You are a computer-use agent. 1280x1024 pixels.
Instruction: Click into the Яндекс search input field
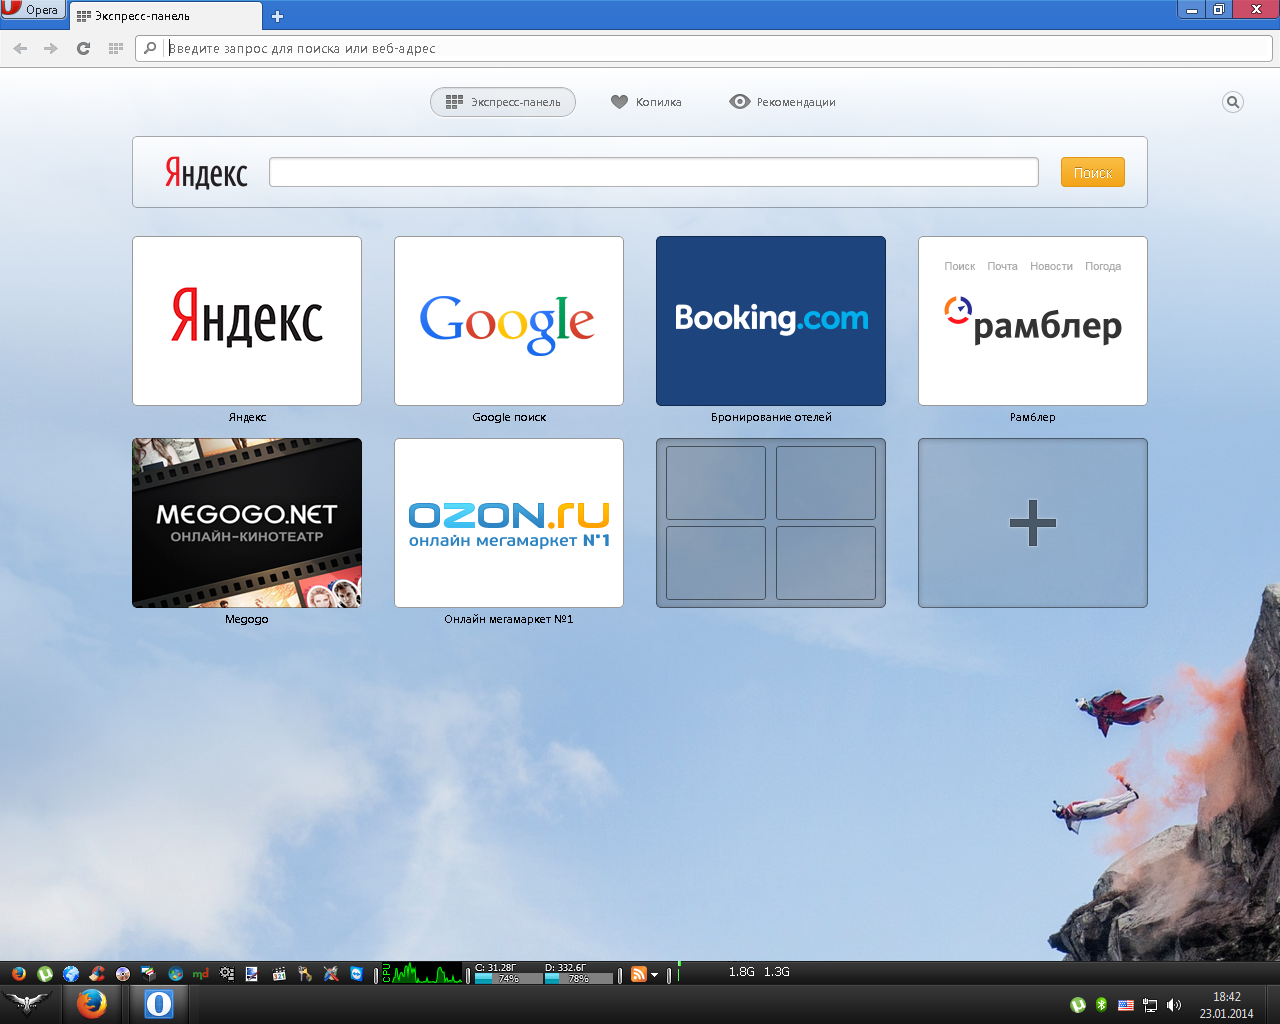(653, 172)
